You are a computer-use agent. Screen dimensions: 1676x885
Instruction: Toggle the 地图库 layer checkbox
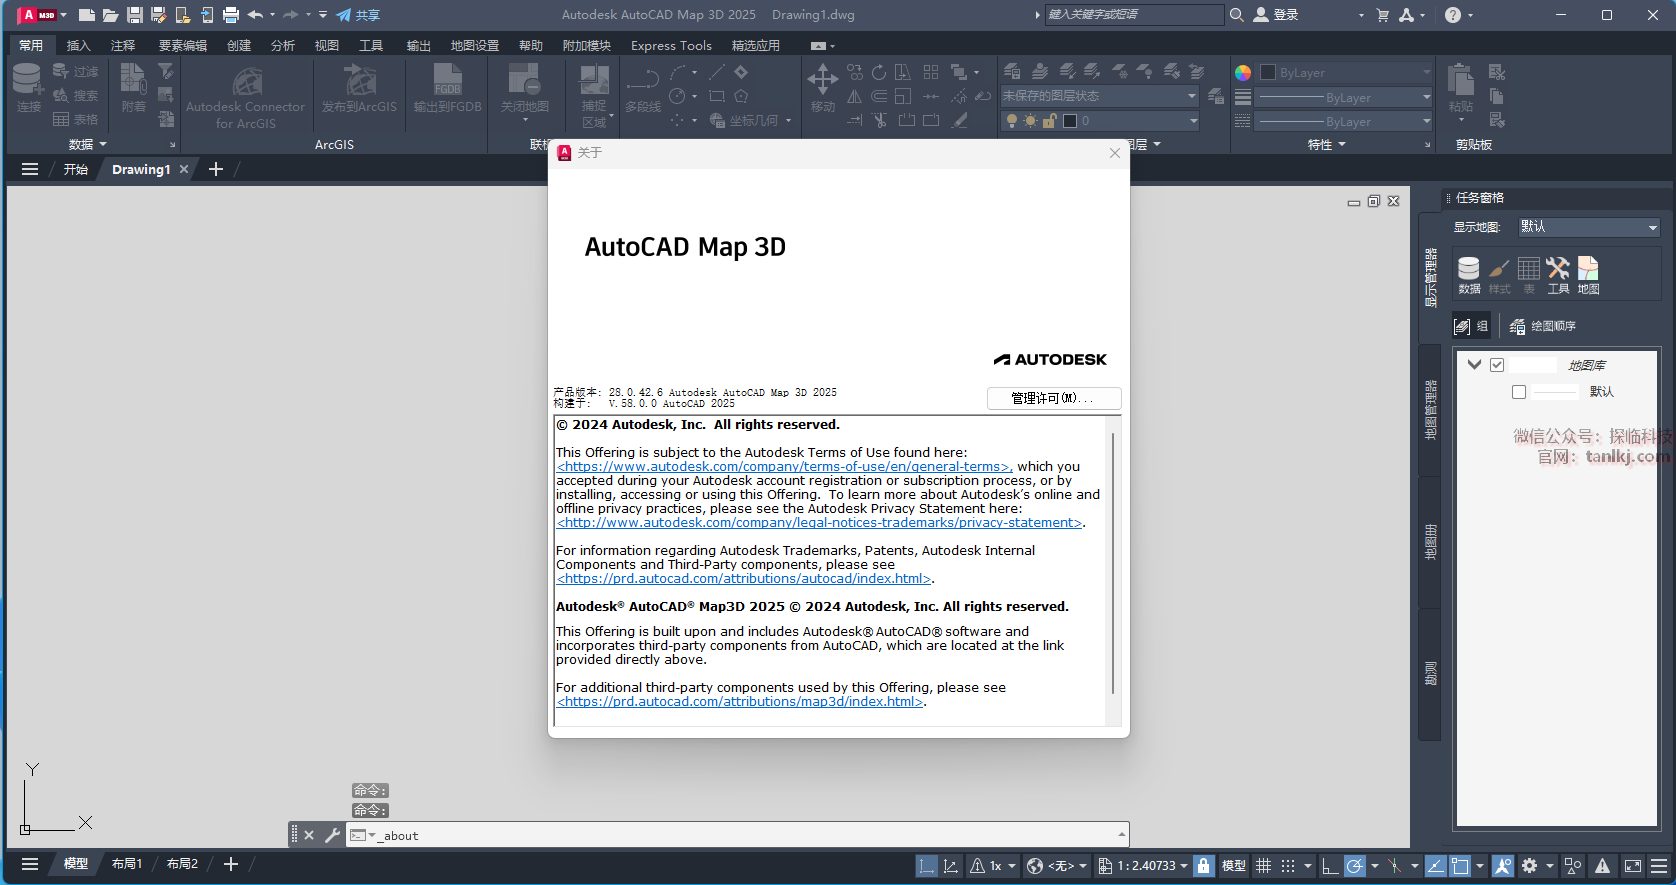[x=1497, y=365]
